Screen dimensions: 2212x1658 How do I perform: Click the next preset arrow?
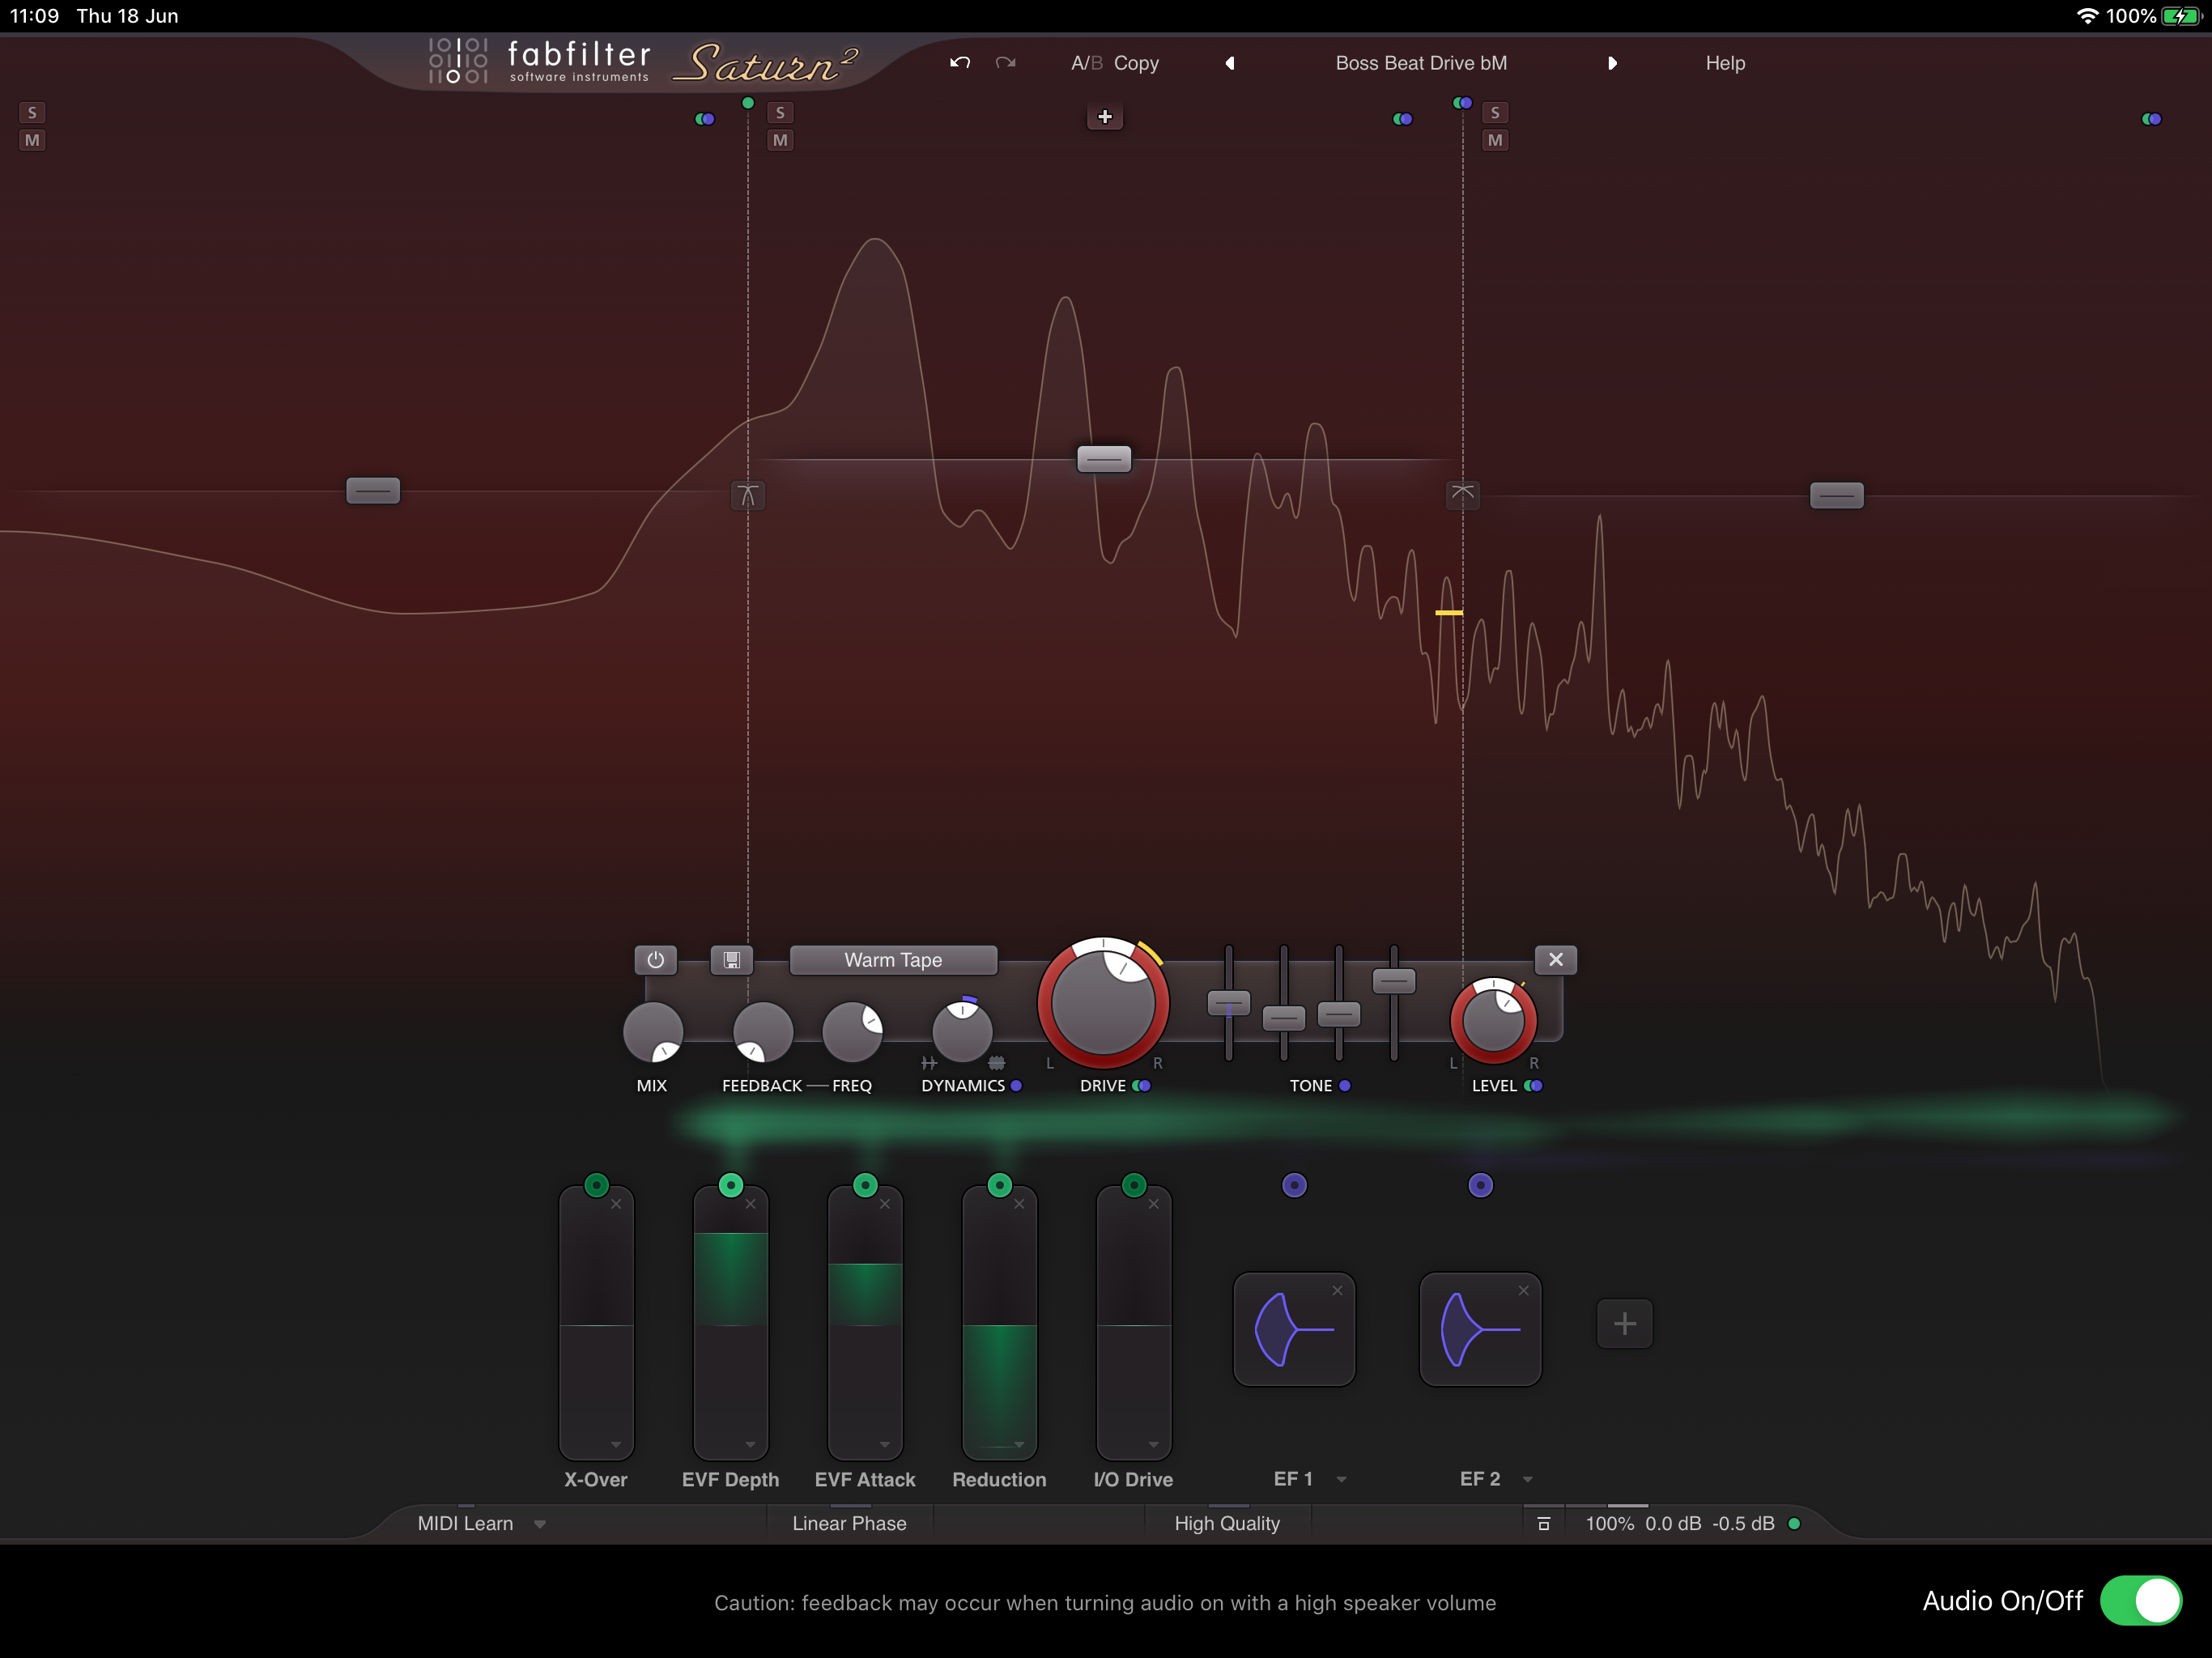click(x=1611, y=63)
